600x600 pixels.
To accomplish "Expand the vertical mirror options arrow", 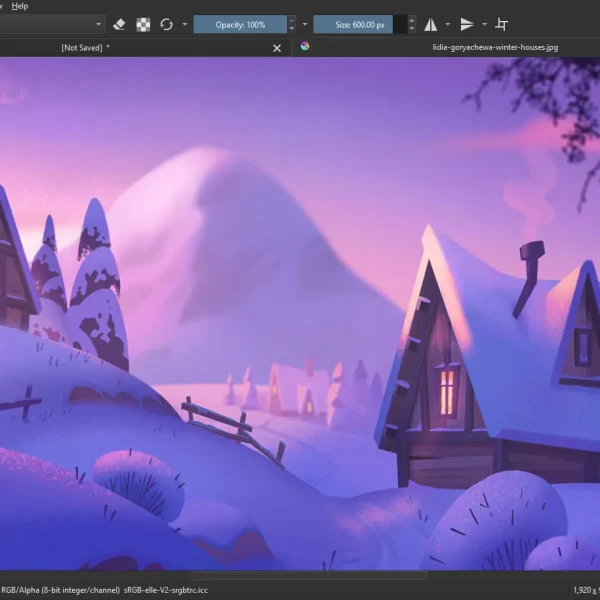I will tap(484, 24).
